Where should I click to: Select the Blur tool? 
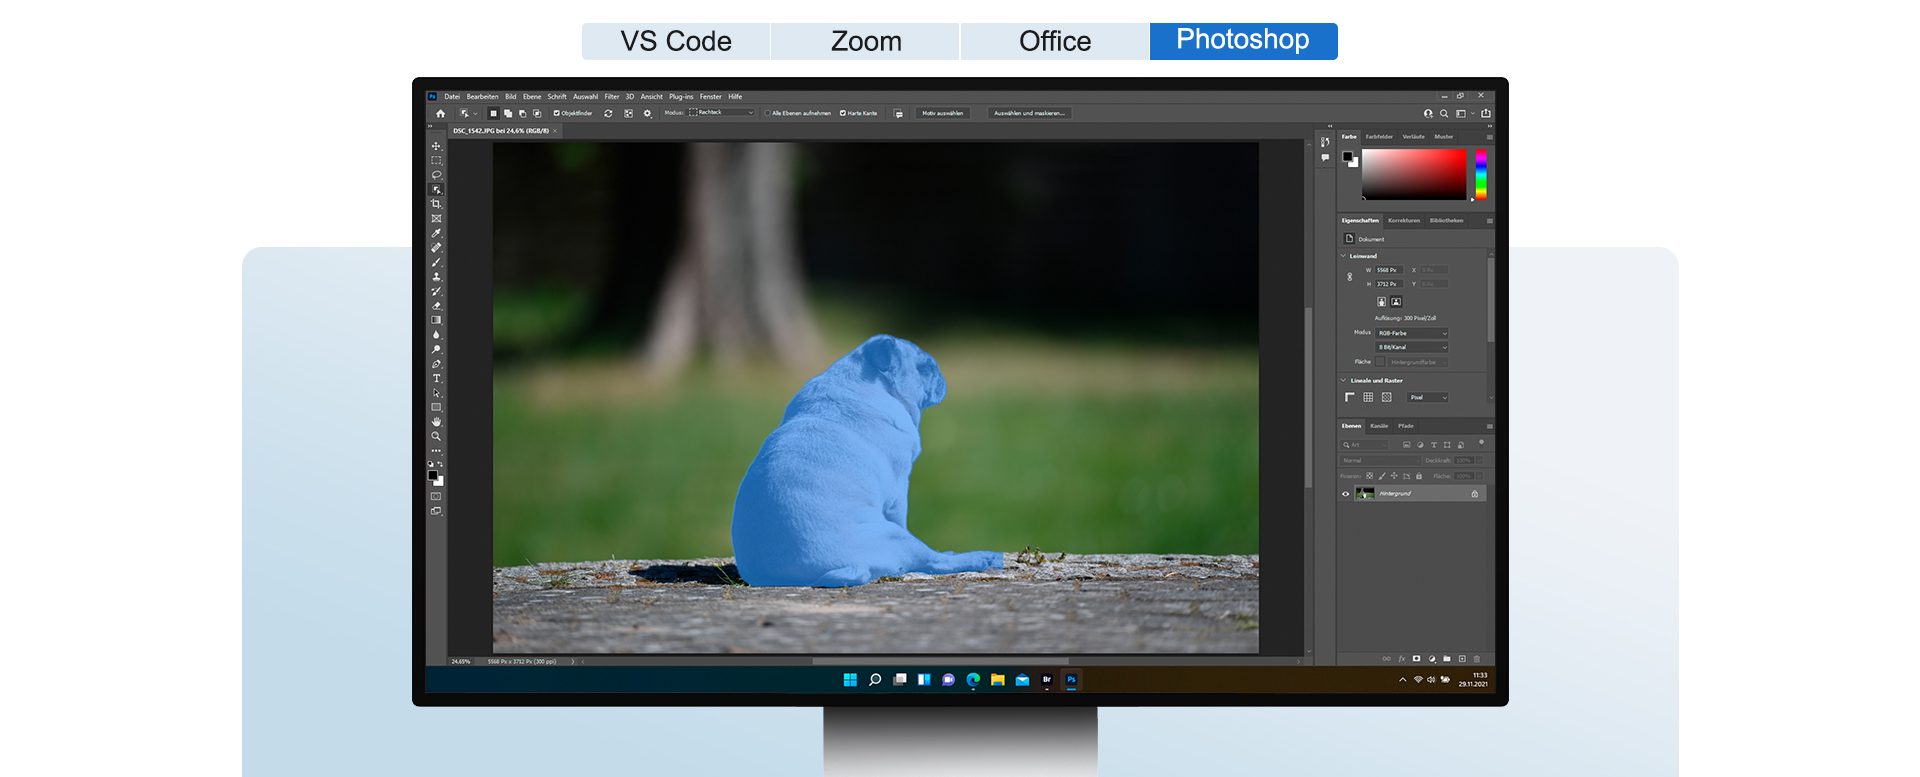(x=436, y=335)
